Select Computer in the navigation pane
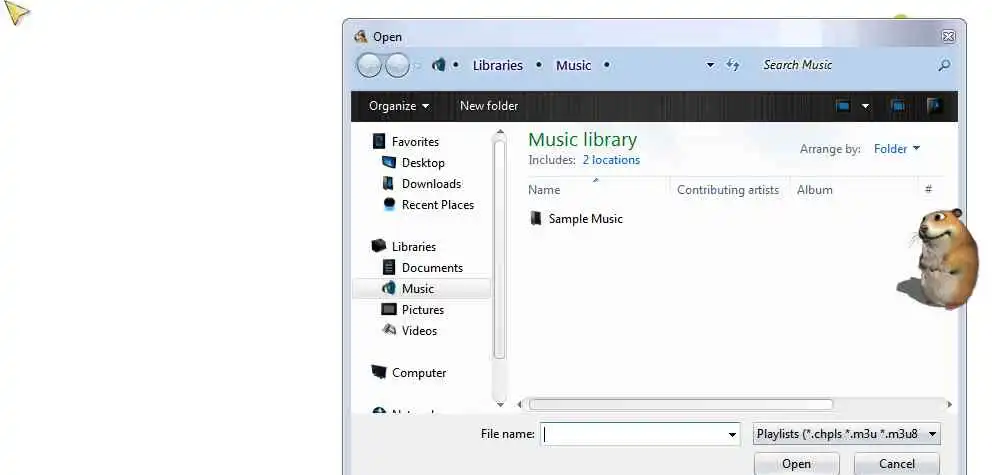The image size is (992, 475). coord(419,373)
